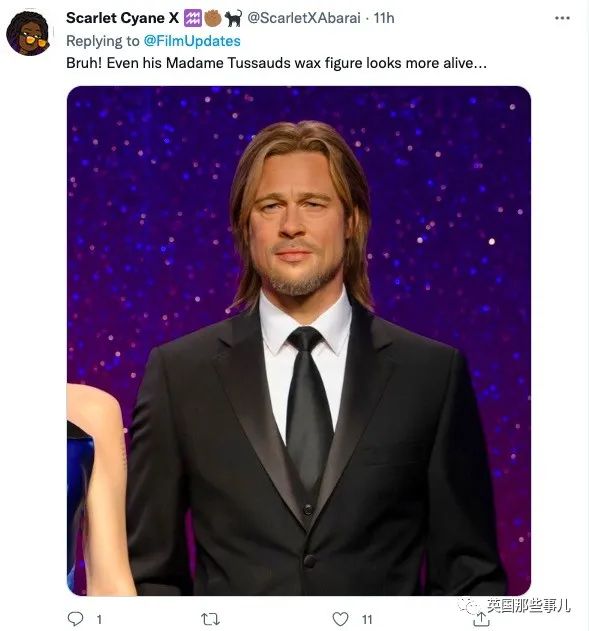Click the display name Scarlet Cyane X

point(122,18)
